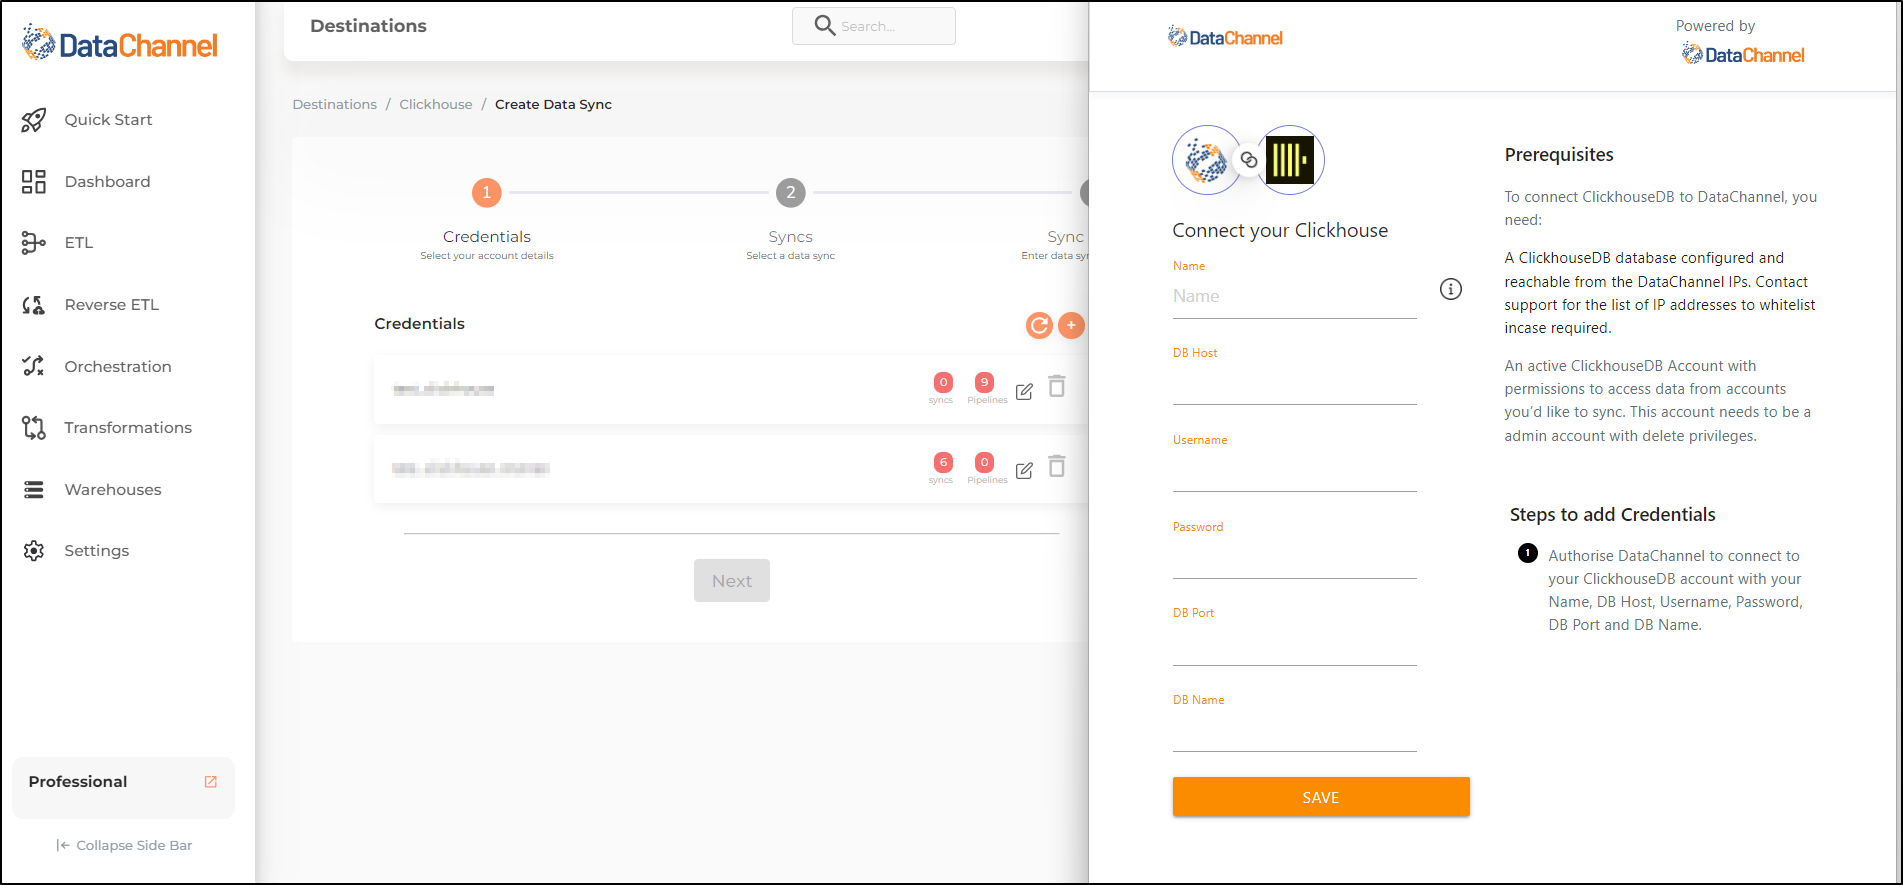The height and width of the screenshot is (885, 1903).
Task: Click the Clickhouse logo icon
Action: point(1290,160)
